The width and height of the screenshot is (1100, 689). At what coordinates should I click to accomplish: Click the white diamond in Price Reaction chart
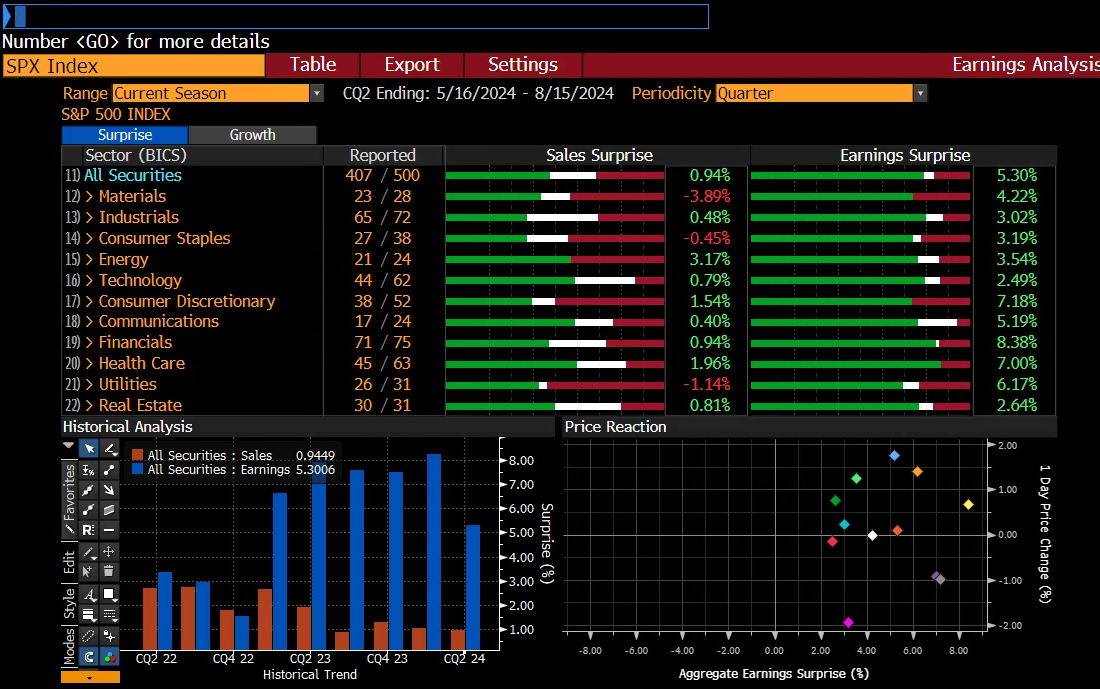(x=872, y=535)
